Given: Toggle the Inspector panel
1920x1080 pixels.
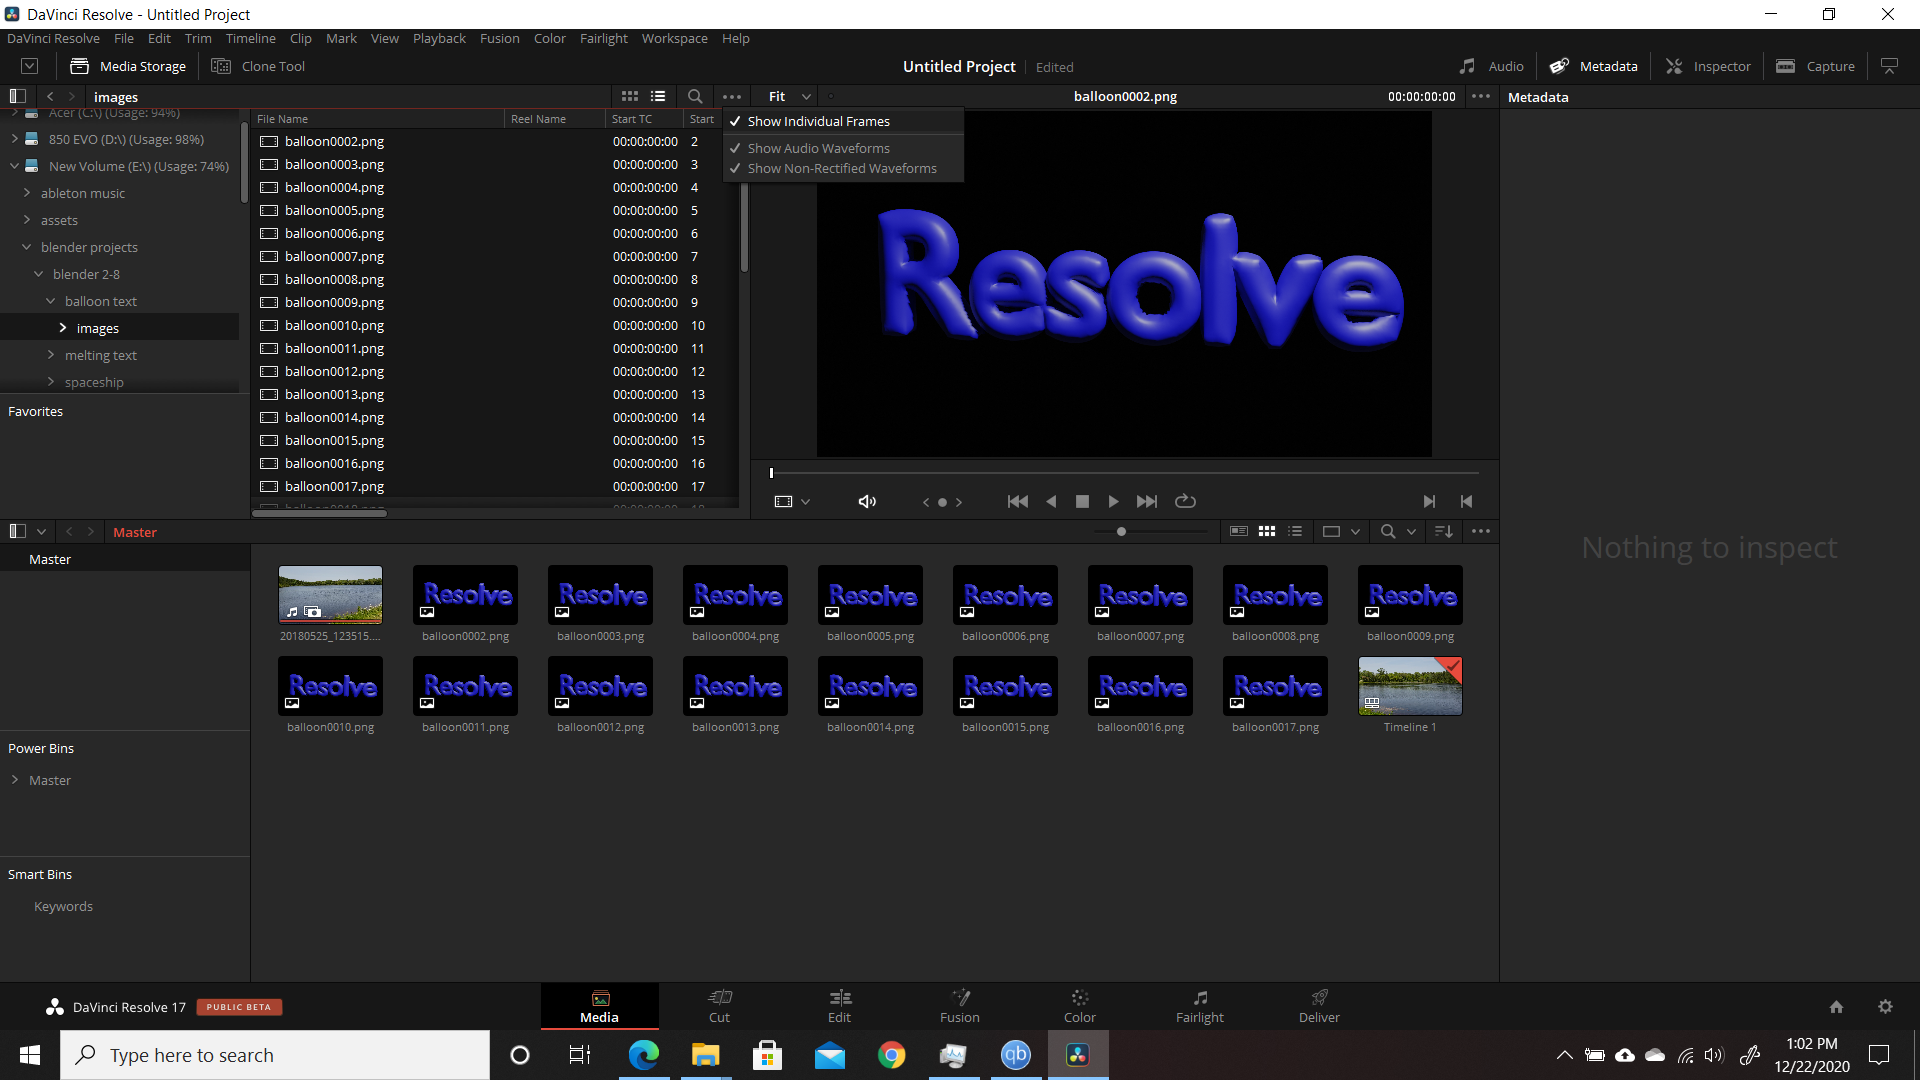Looking at the screenshot, I should [x=1708, y=66].
